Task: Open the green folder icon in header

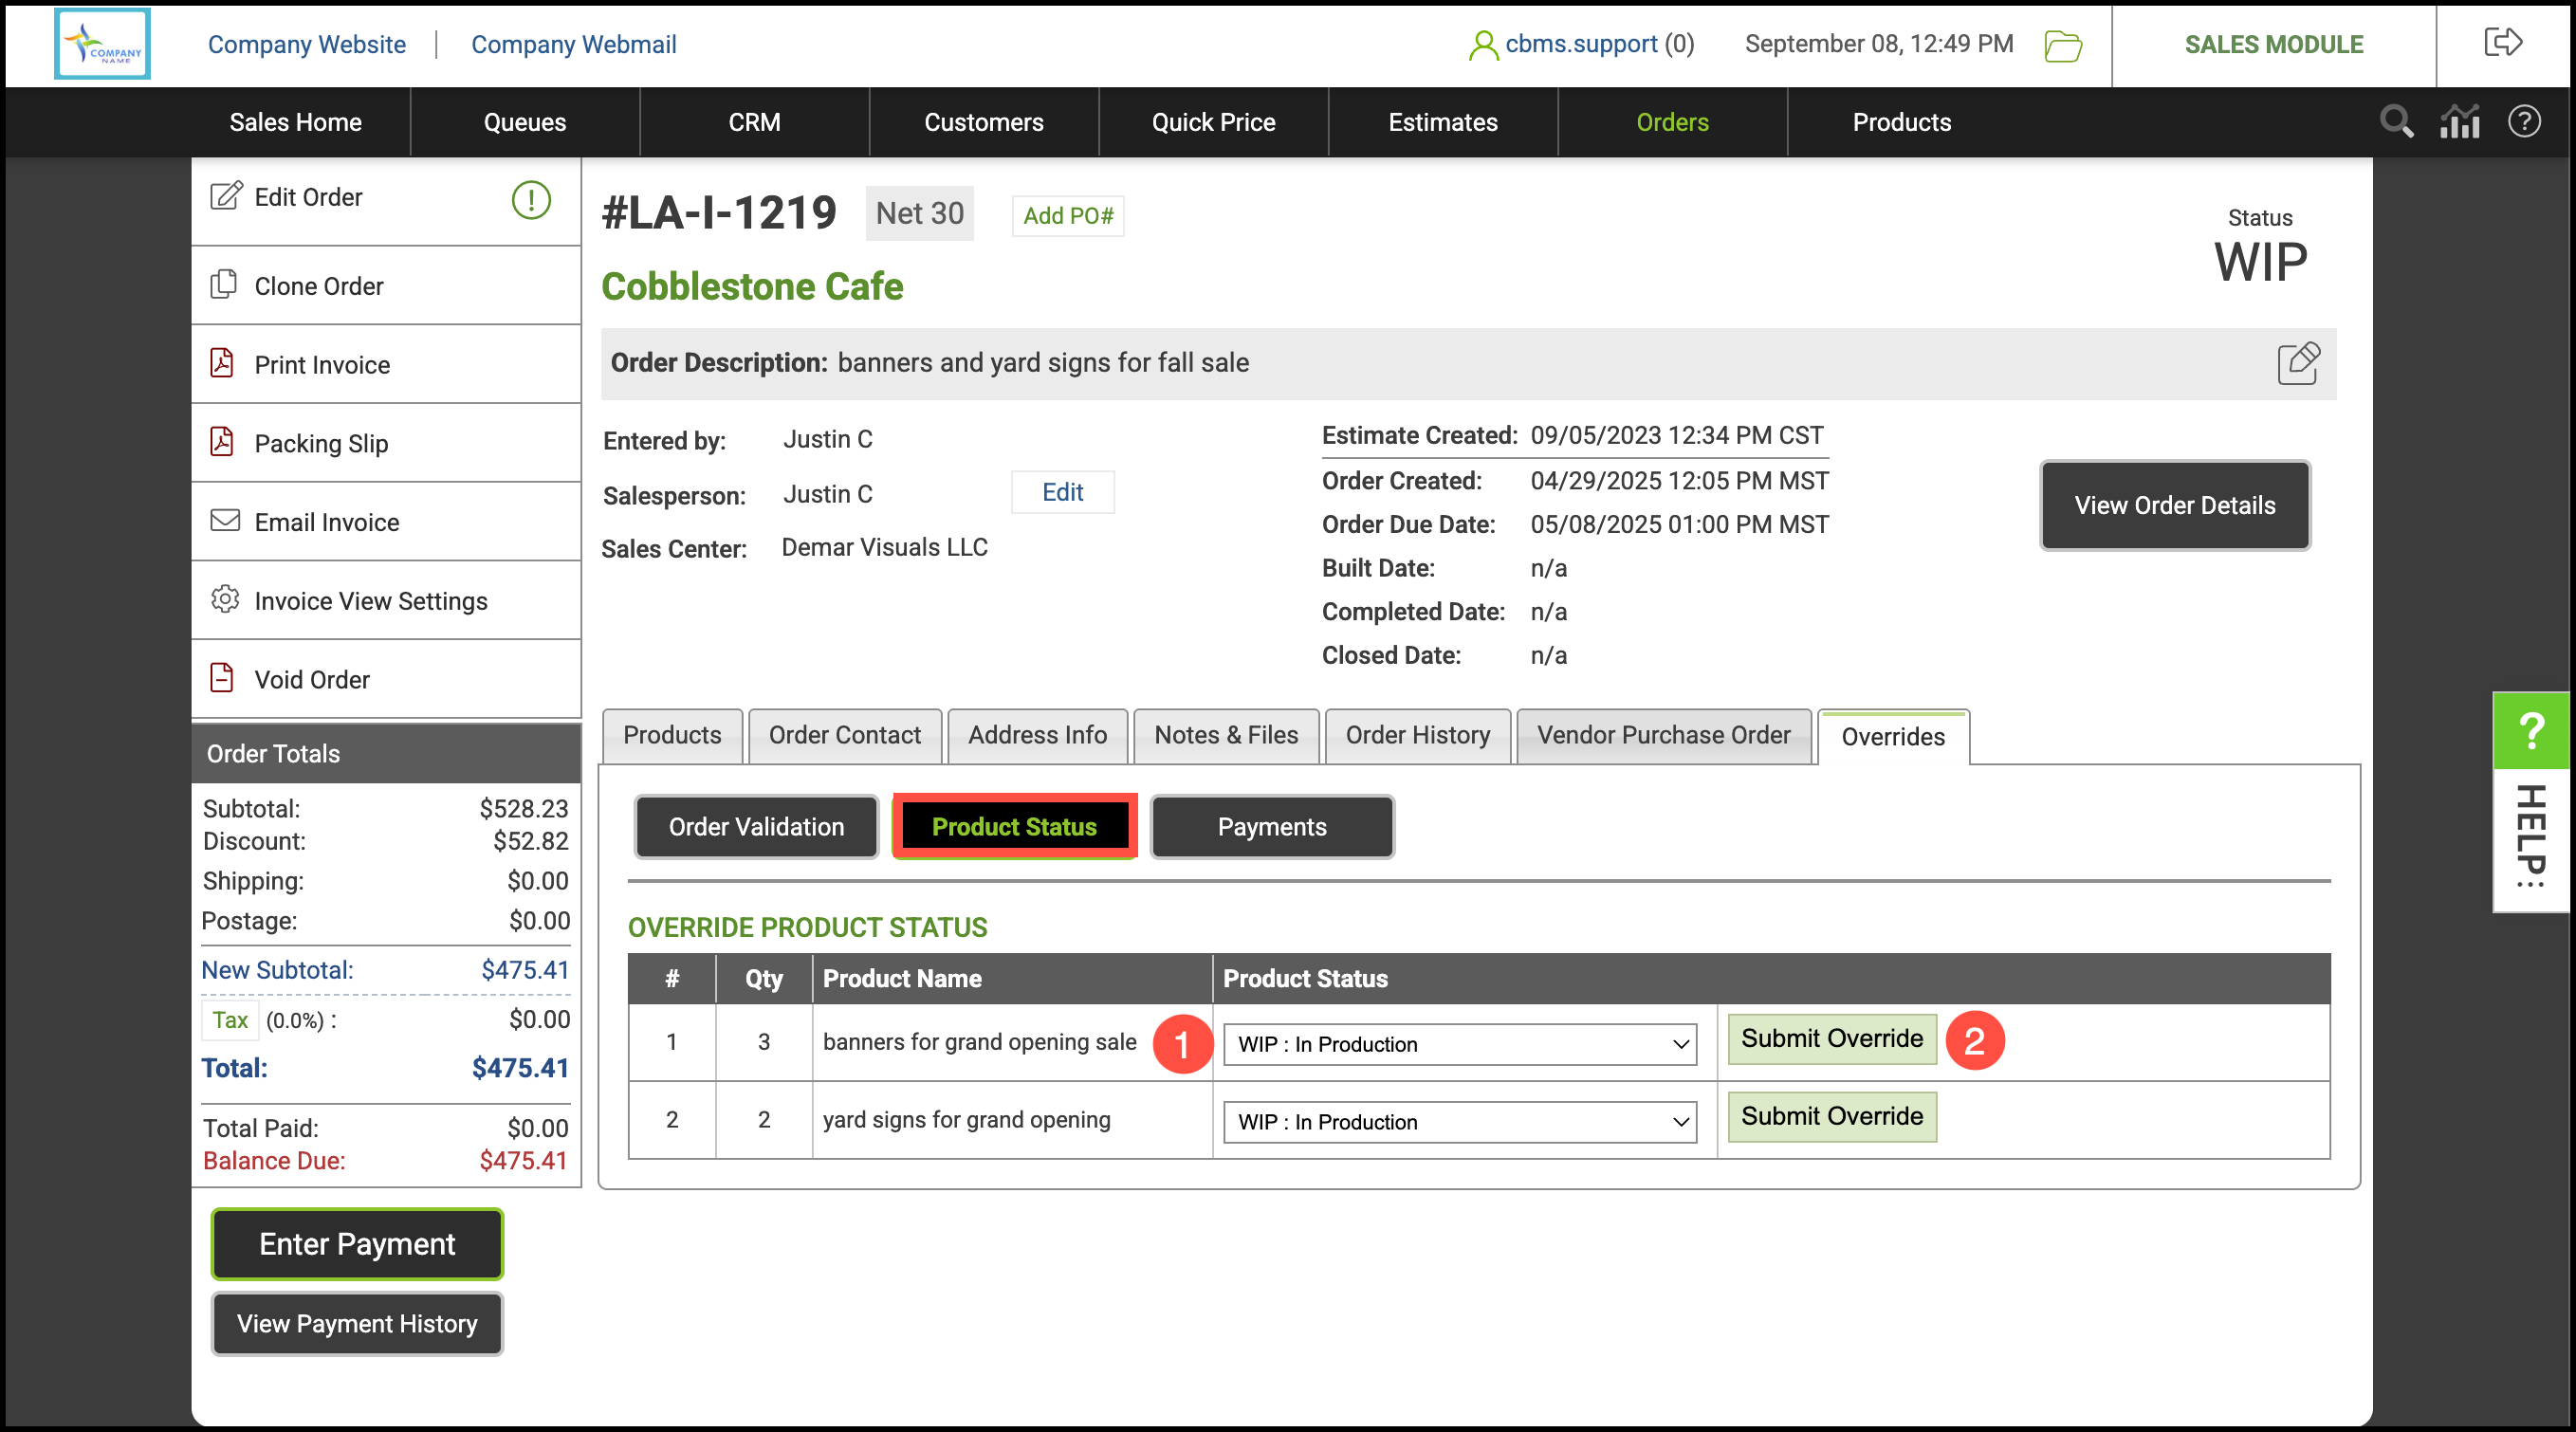Action: (2062, 46)
